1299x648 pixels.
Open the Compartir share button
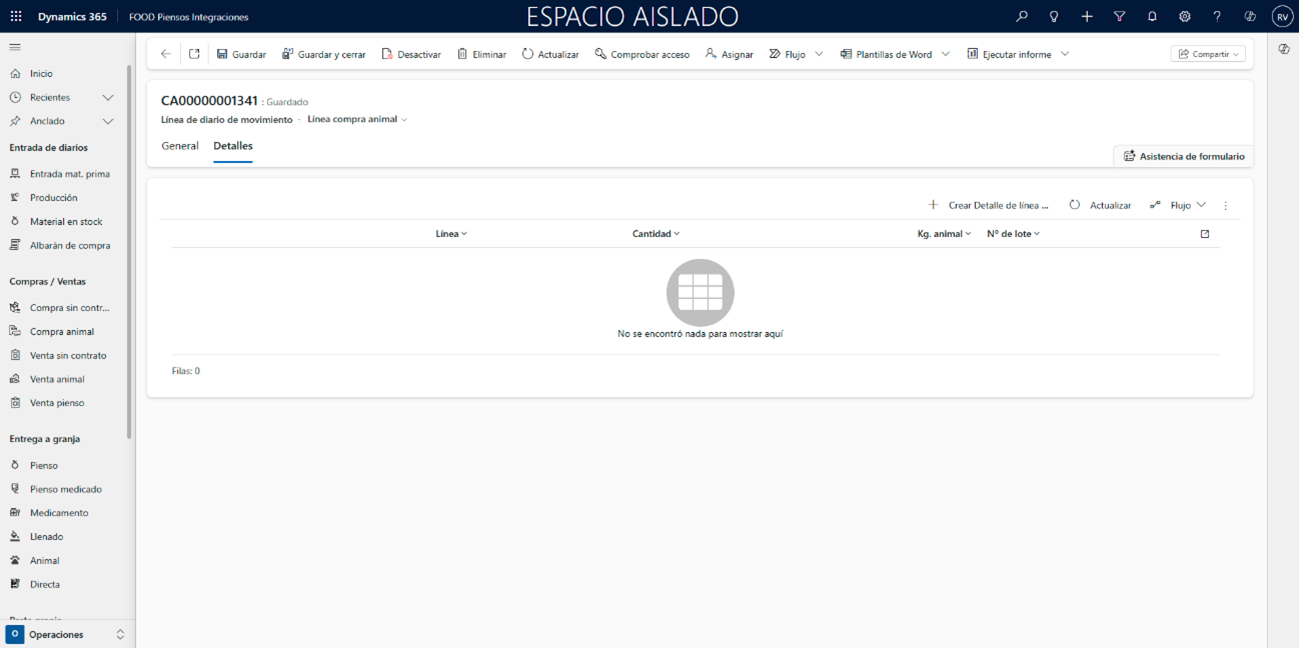(1208, 54)
